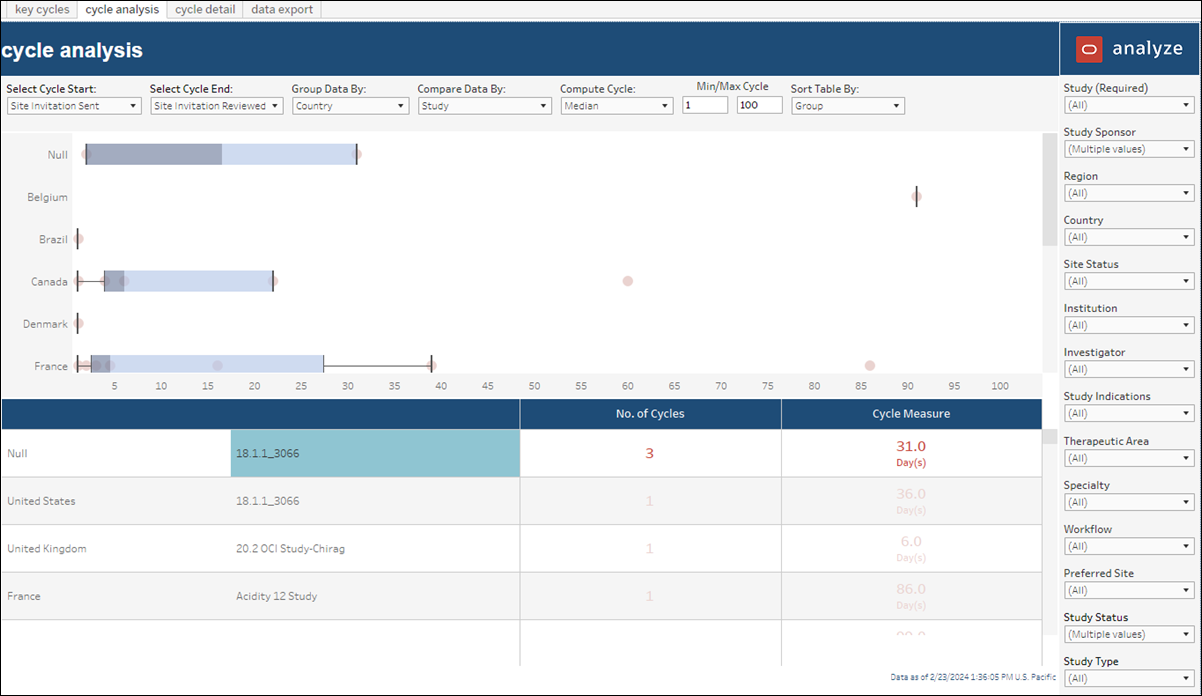This screenshot has height=696, width=1202.
Task: Open the cycle analysis tab
Action: (122, 9)
